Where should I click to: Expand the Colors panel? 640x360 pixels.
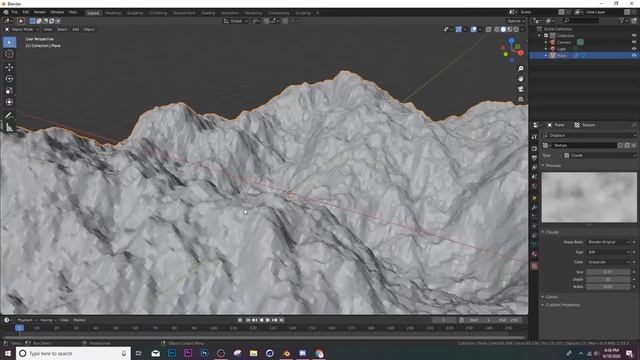[x=550, y=297]
